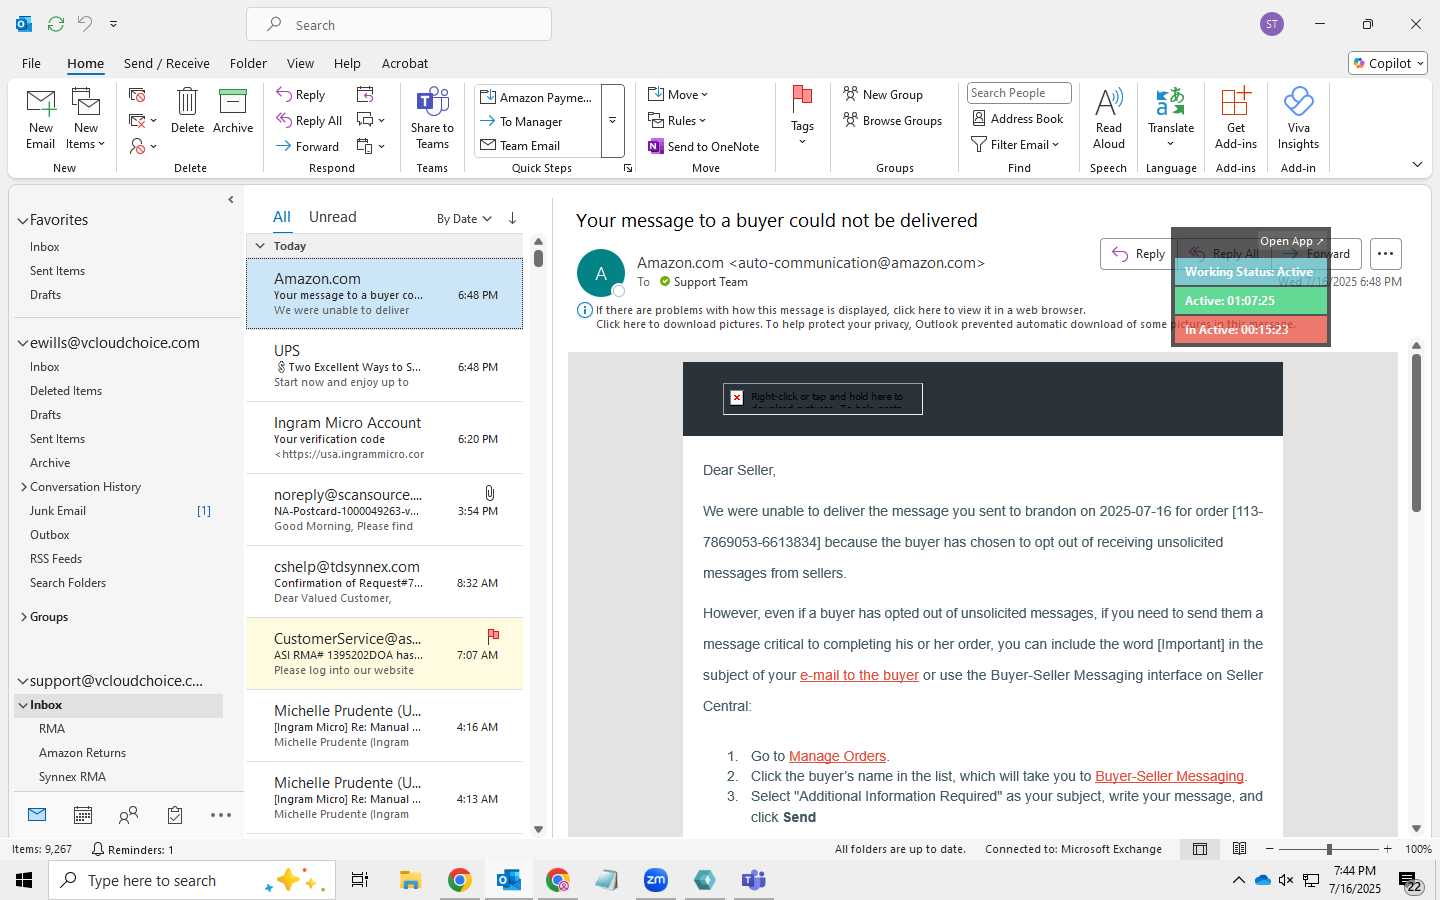This screenshot has height=900, width=1440.
Task: Open the Tags flag icon
Action: pos(802,115)
